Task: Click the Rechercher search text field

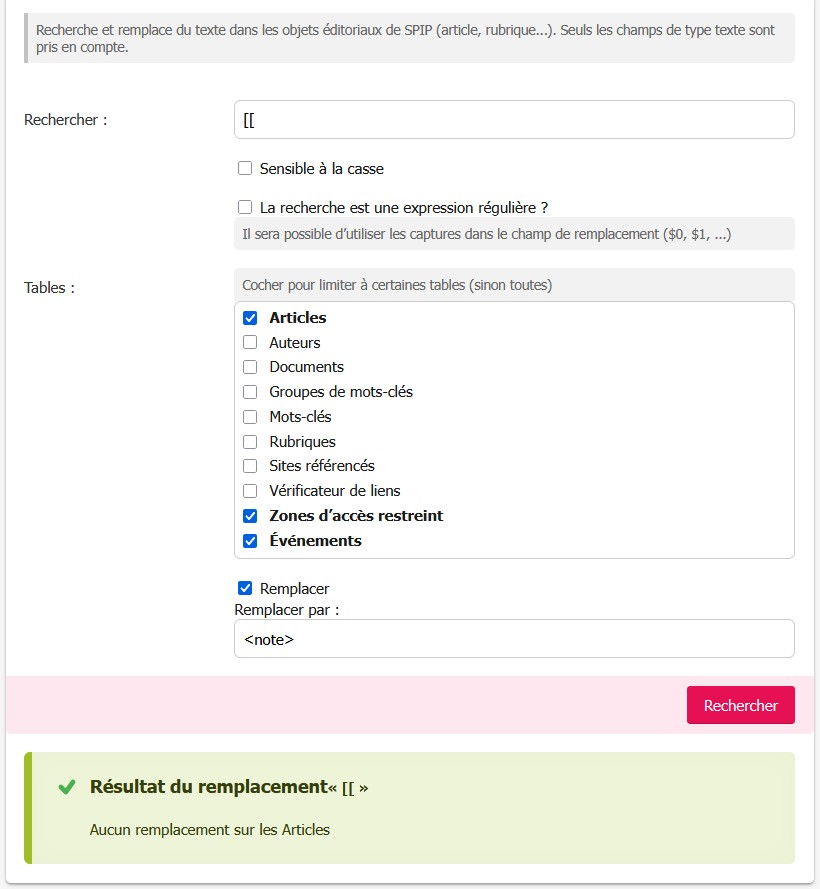Action: pyautogui.click(x=513, y=120)
